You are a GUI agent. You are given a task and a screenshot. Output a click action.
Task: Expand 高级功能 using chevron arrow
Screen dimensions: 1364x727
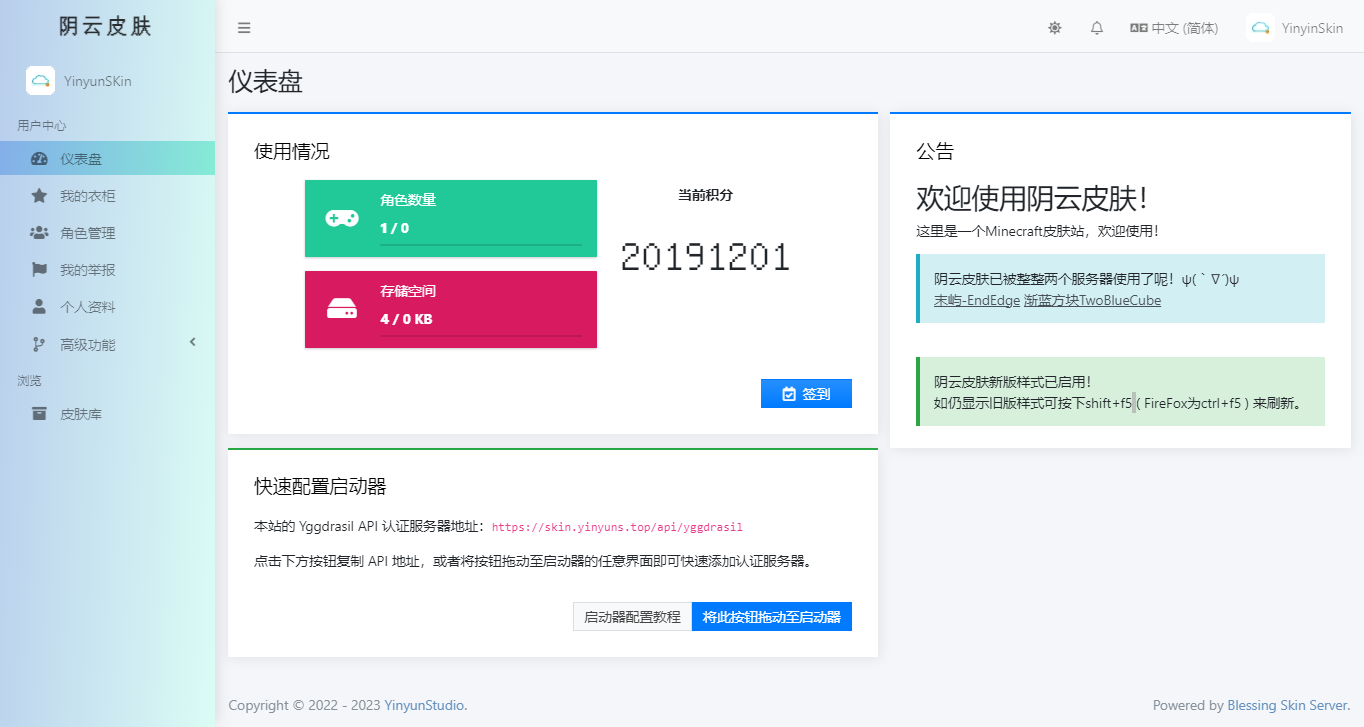(193, 343)
